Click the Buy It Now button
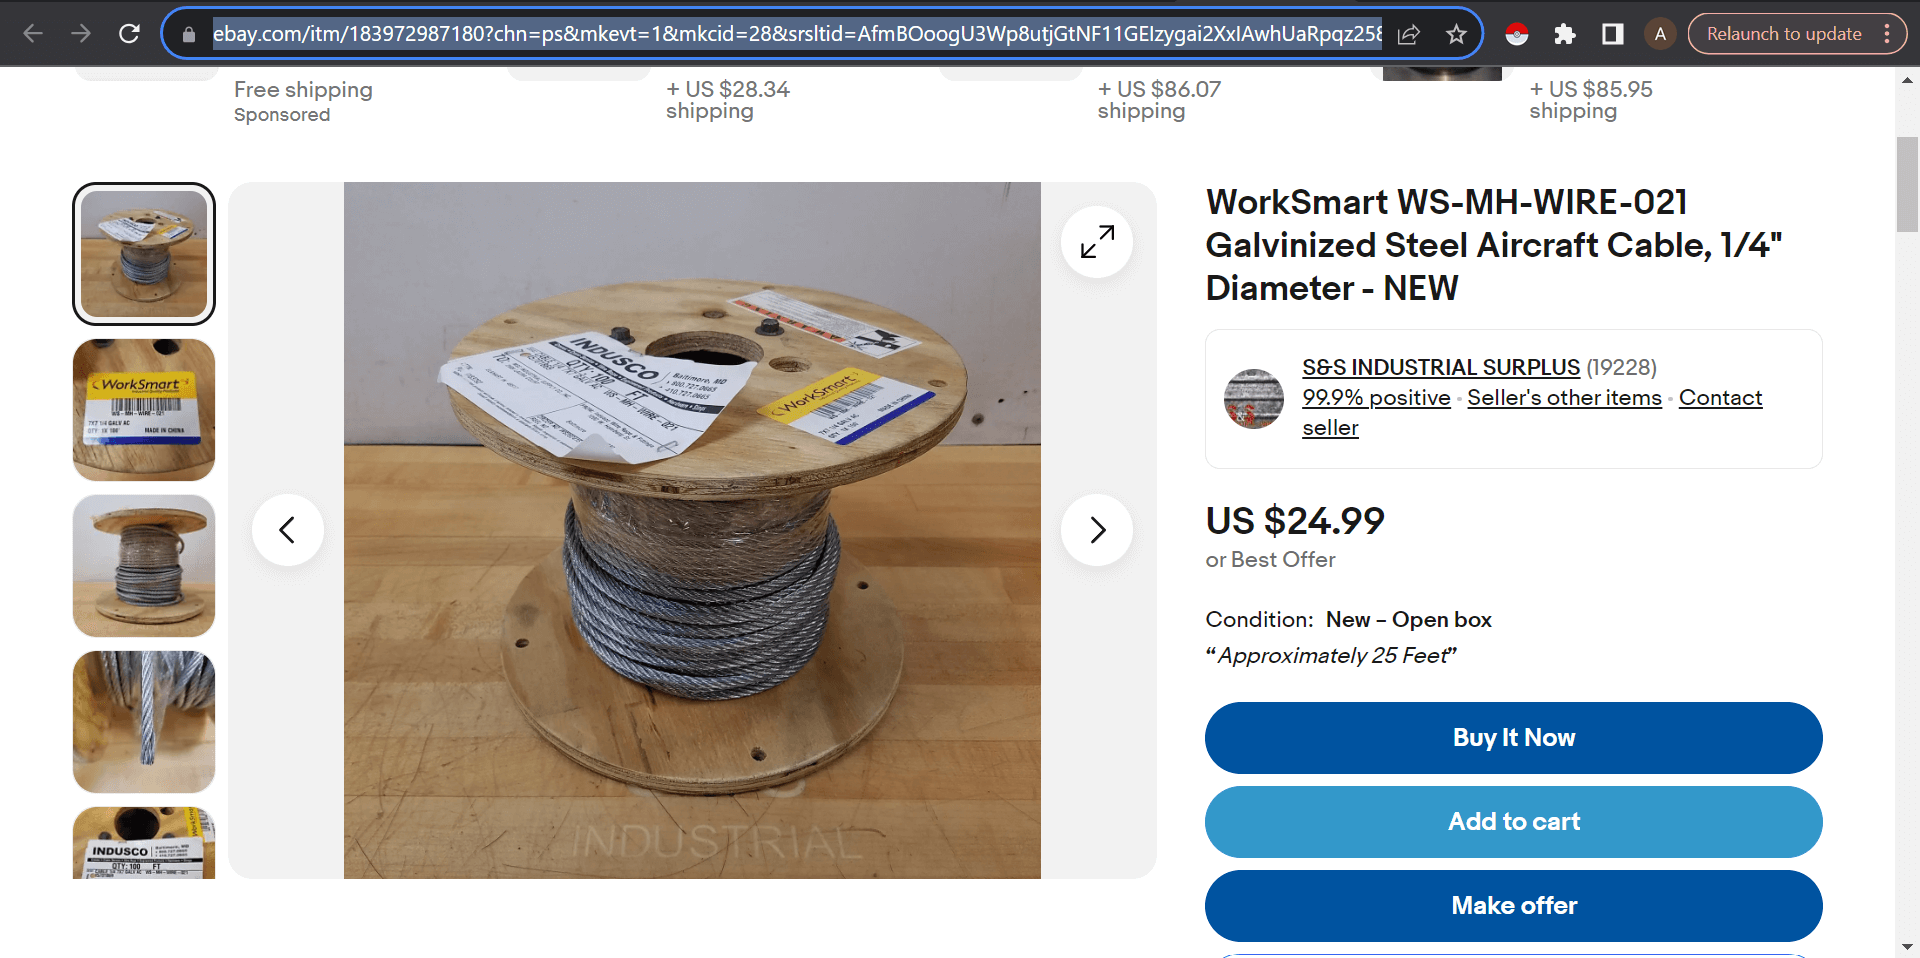Image resolution: width=1920 pixels, height=958 pixels. click(x=1513, y=738)
